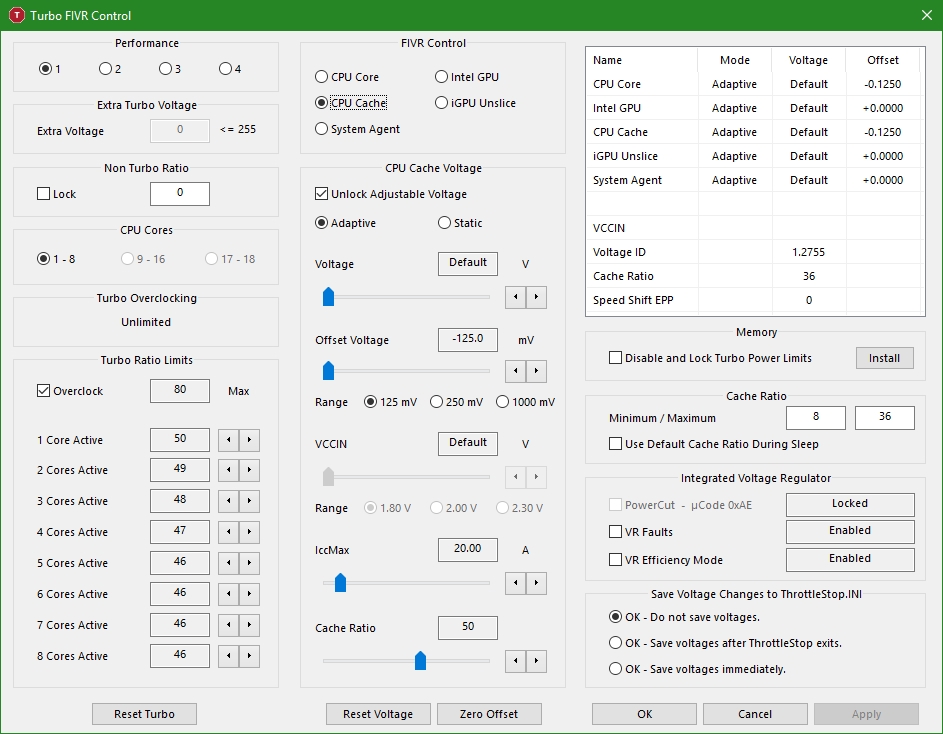Click the Offset Voltage value field
Image resolution: width=943 pixels, height=734 pixels.
pos(468,339)
